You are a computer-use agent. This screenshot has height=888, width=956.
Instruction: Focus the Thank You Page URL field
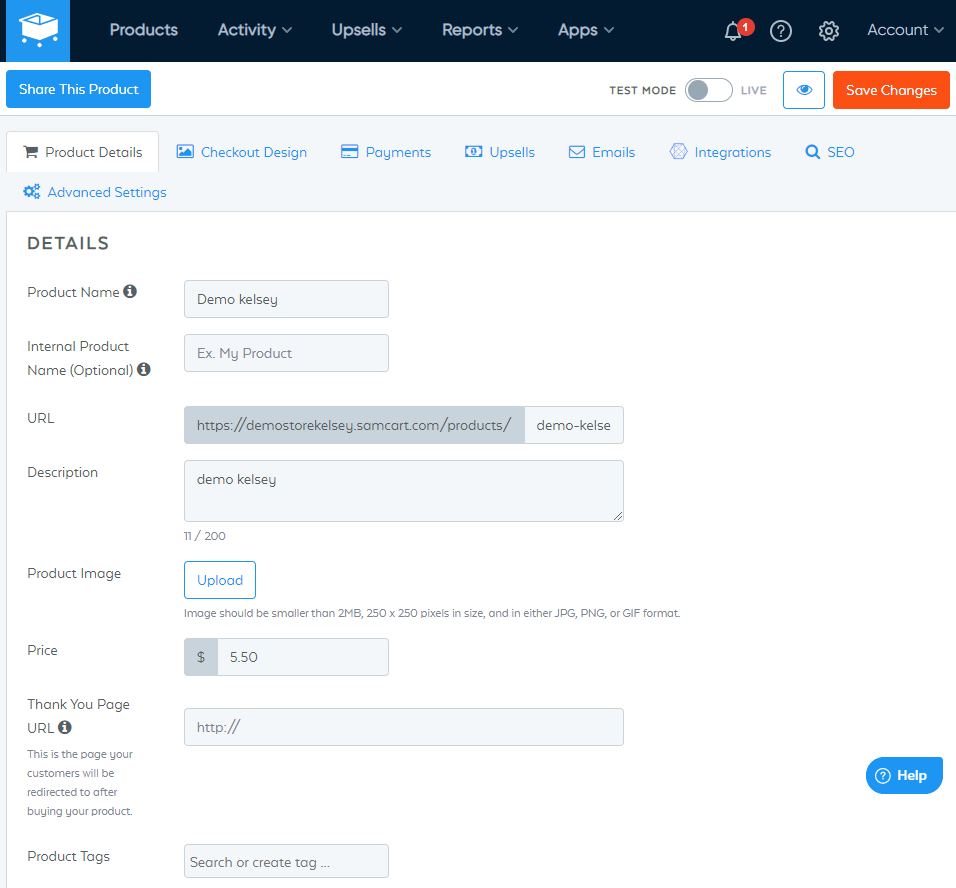pos(404,727)
